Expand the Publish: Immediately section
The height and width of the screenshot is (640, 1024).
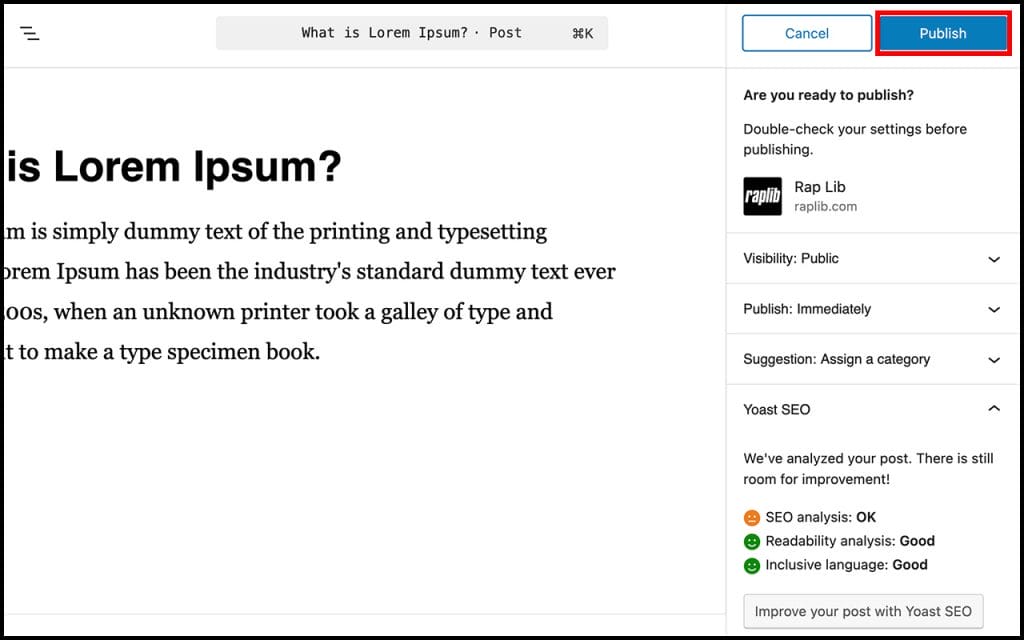[994, 309]
